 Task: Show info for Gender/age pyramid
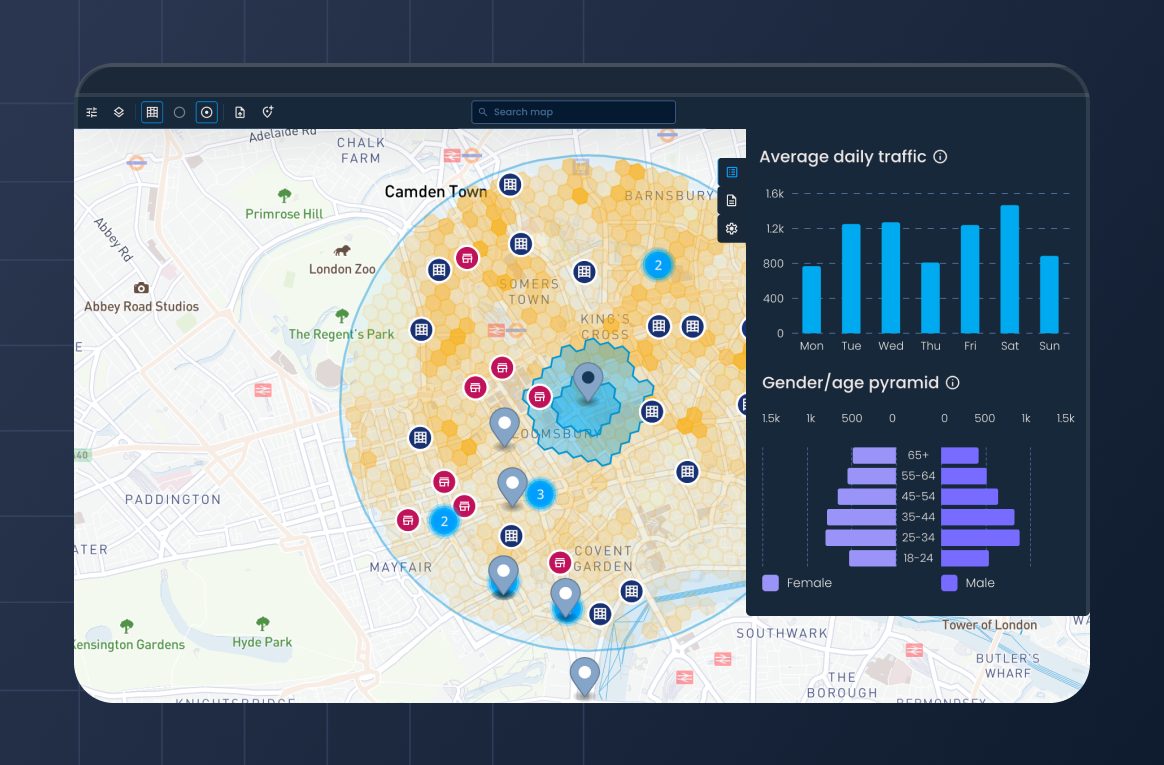coord(953,383)
